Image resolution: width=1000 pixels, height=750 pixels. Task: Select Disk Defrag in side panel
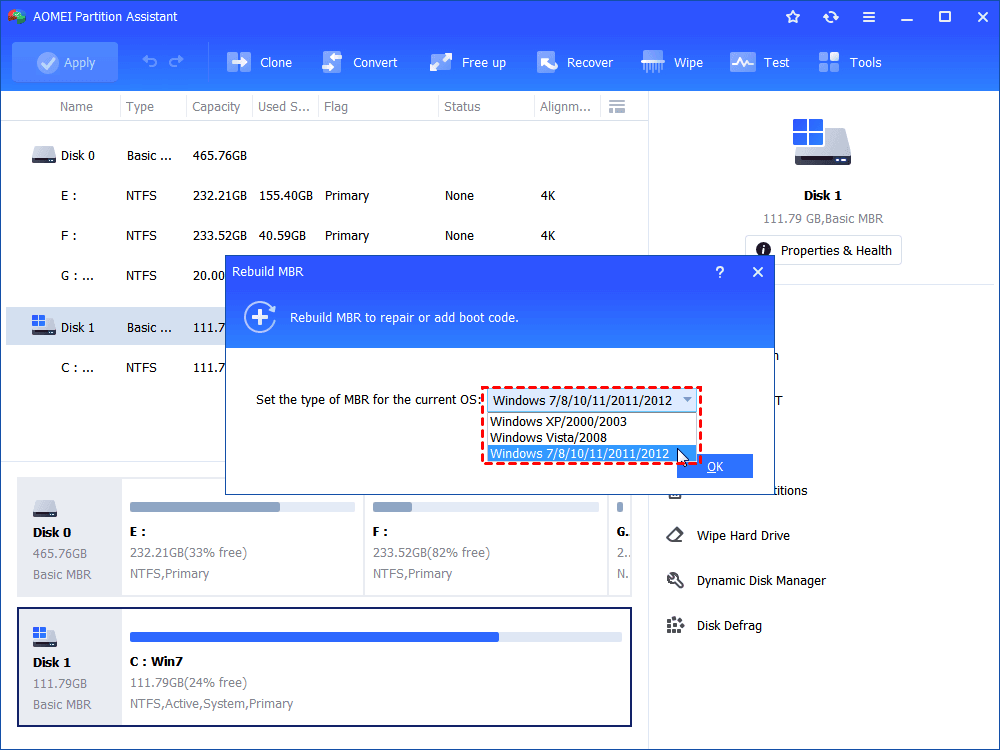(x=728, y=625)
